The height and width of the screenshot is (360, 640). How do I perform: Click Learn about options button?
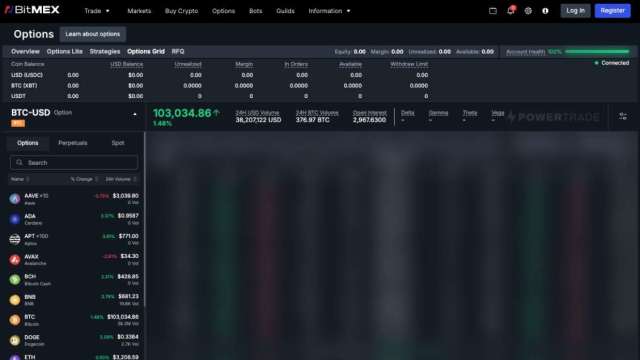pyautogui.click(x=93, y=34)
